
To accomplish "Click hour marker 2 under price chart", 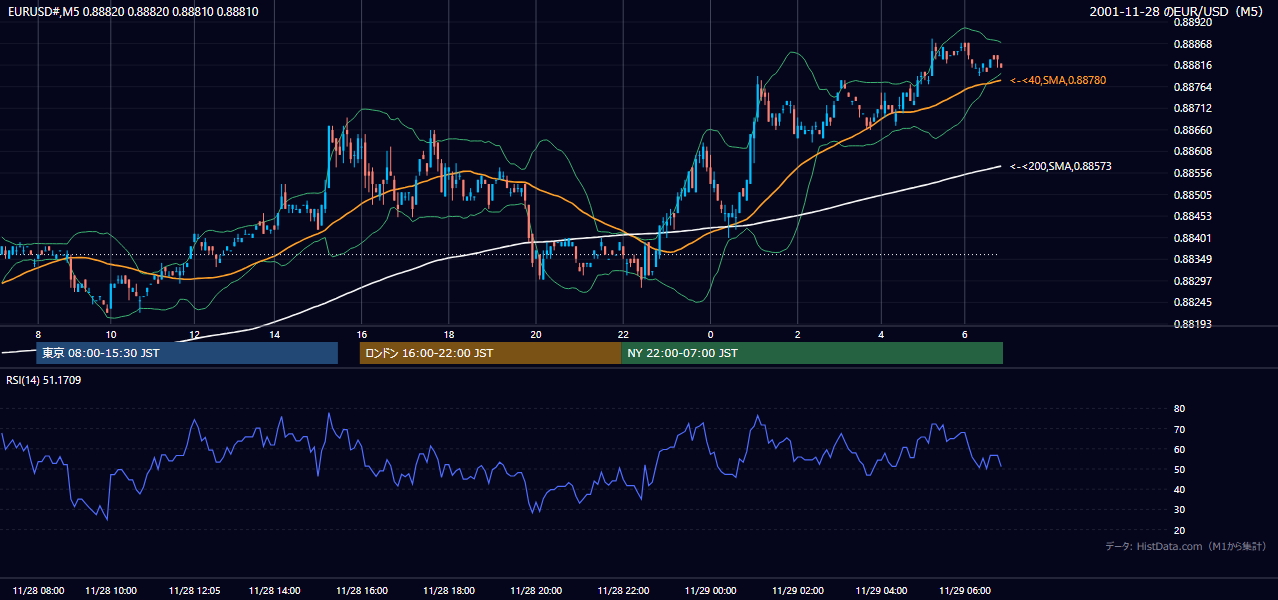I will (797, 334).
